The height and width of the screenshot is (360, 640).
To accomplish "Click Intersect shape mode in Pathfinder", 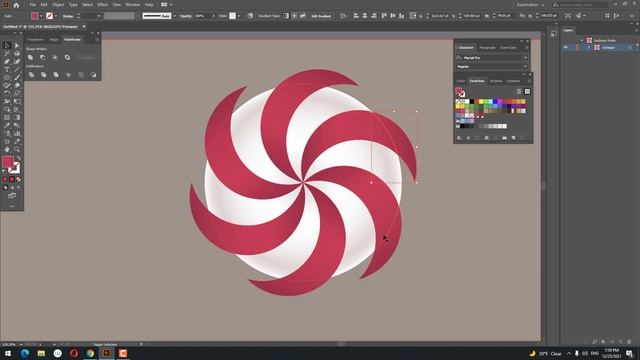I will click(55, 58).
